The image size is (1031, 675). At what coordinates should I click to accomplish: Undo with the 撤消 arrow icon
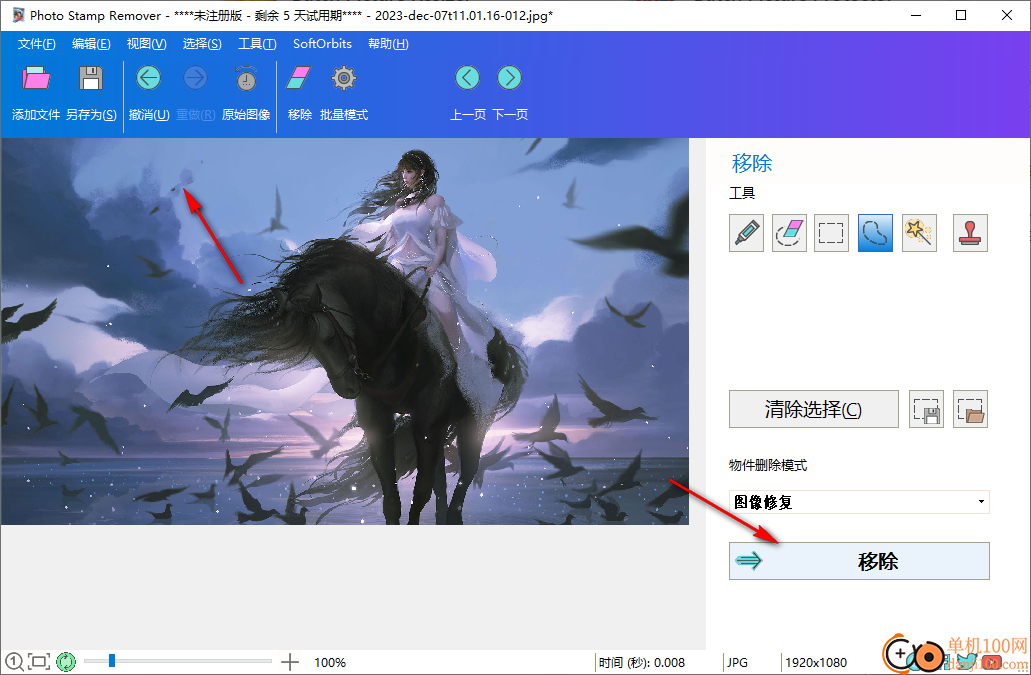pyautogui.click(x=149, y=78)
